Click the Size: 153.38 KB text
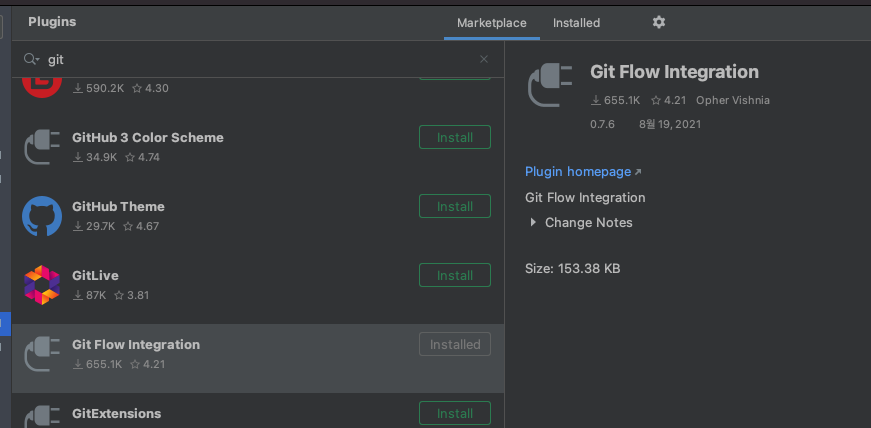 pos(573,268)
